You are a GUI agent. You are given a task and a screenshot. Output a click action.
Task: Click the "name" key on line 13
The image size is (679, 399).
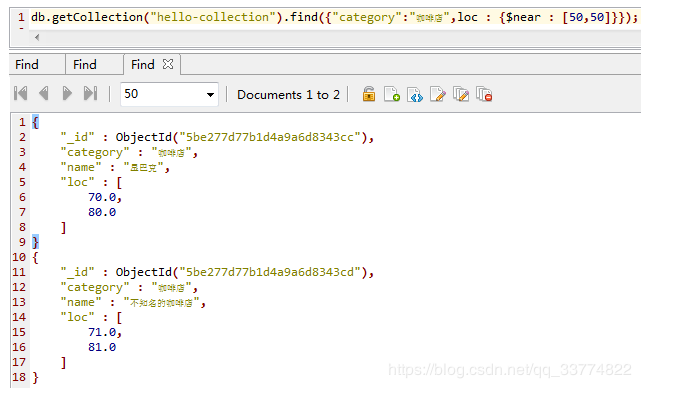81,302
